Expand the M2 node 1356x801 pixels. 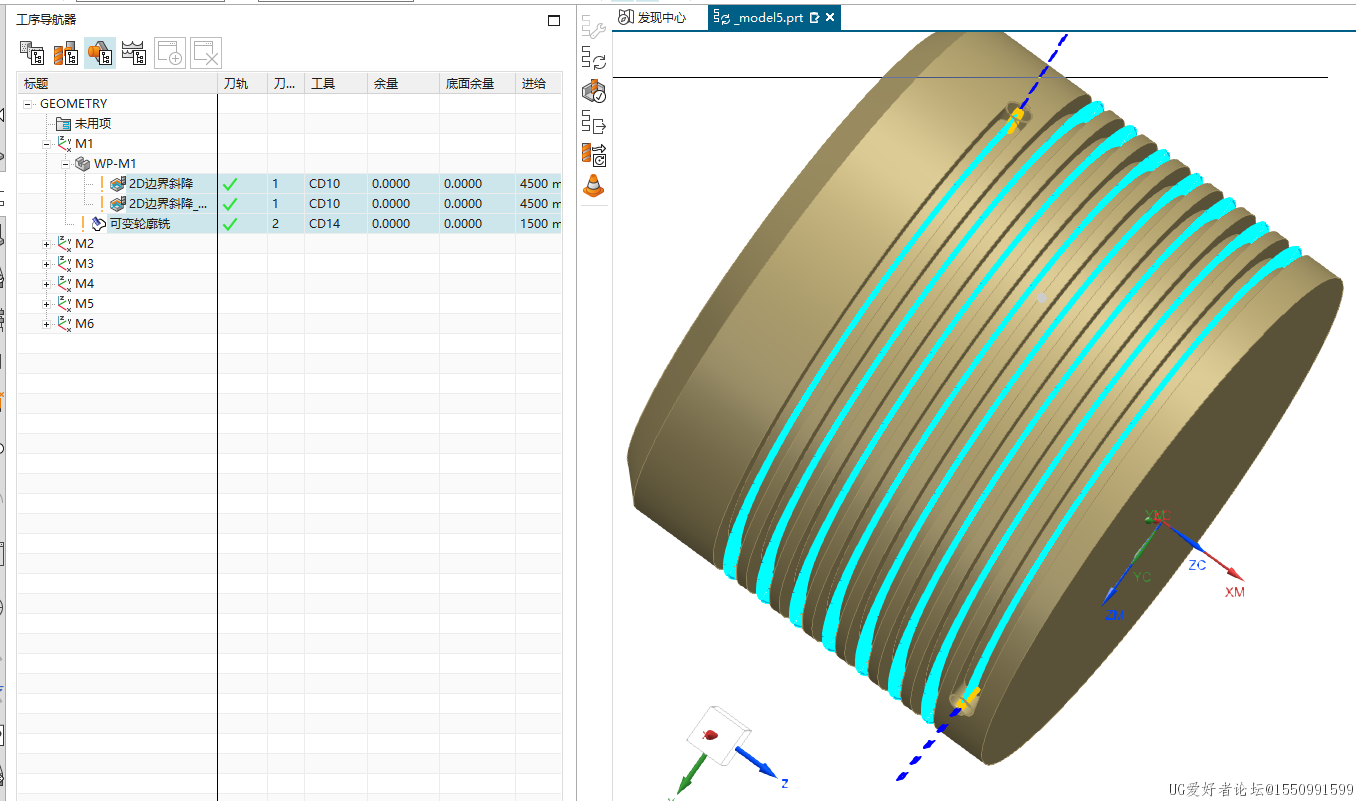pyautogui.click(x=46, y=244)
